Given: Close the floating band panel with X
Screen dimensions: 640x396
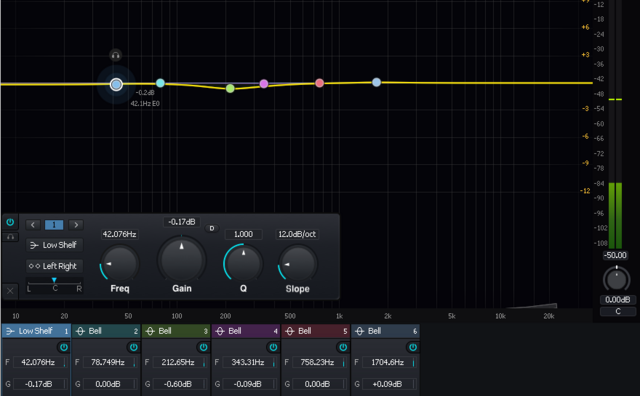Looking at the screenshot, I should tap(10, 291).
